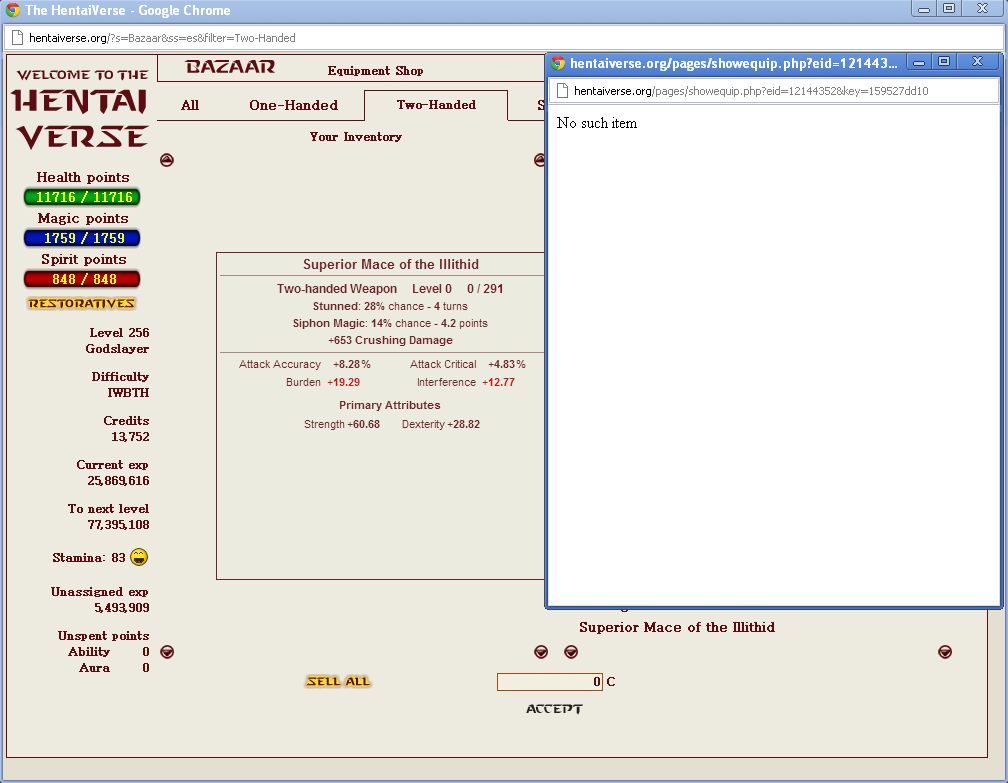Click the To next level value 77,395,108
Image resolution: width=1008 pixels, height=783 pixels.
[118, 525]
